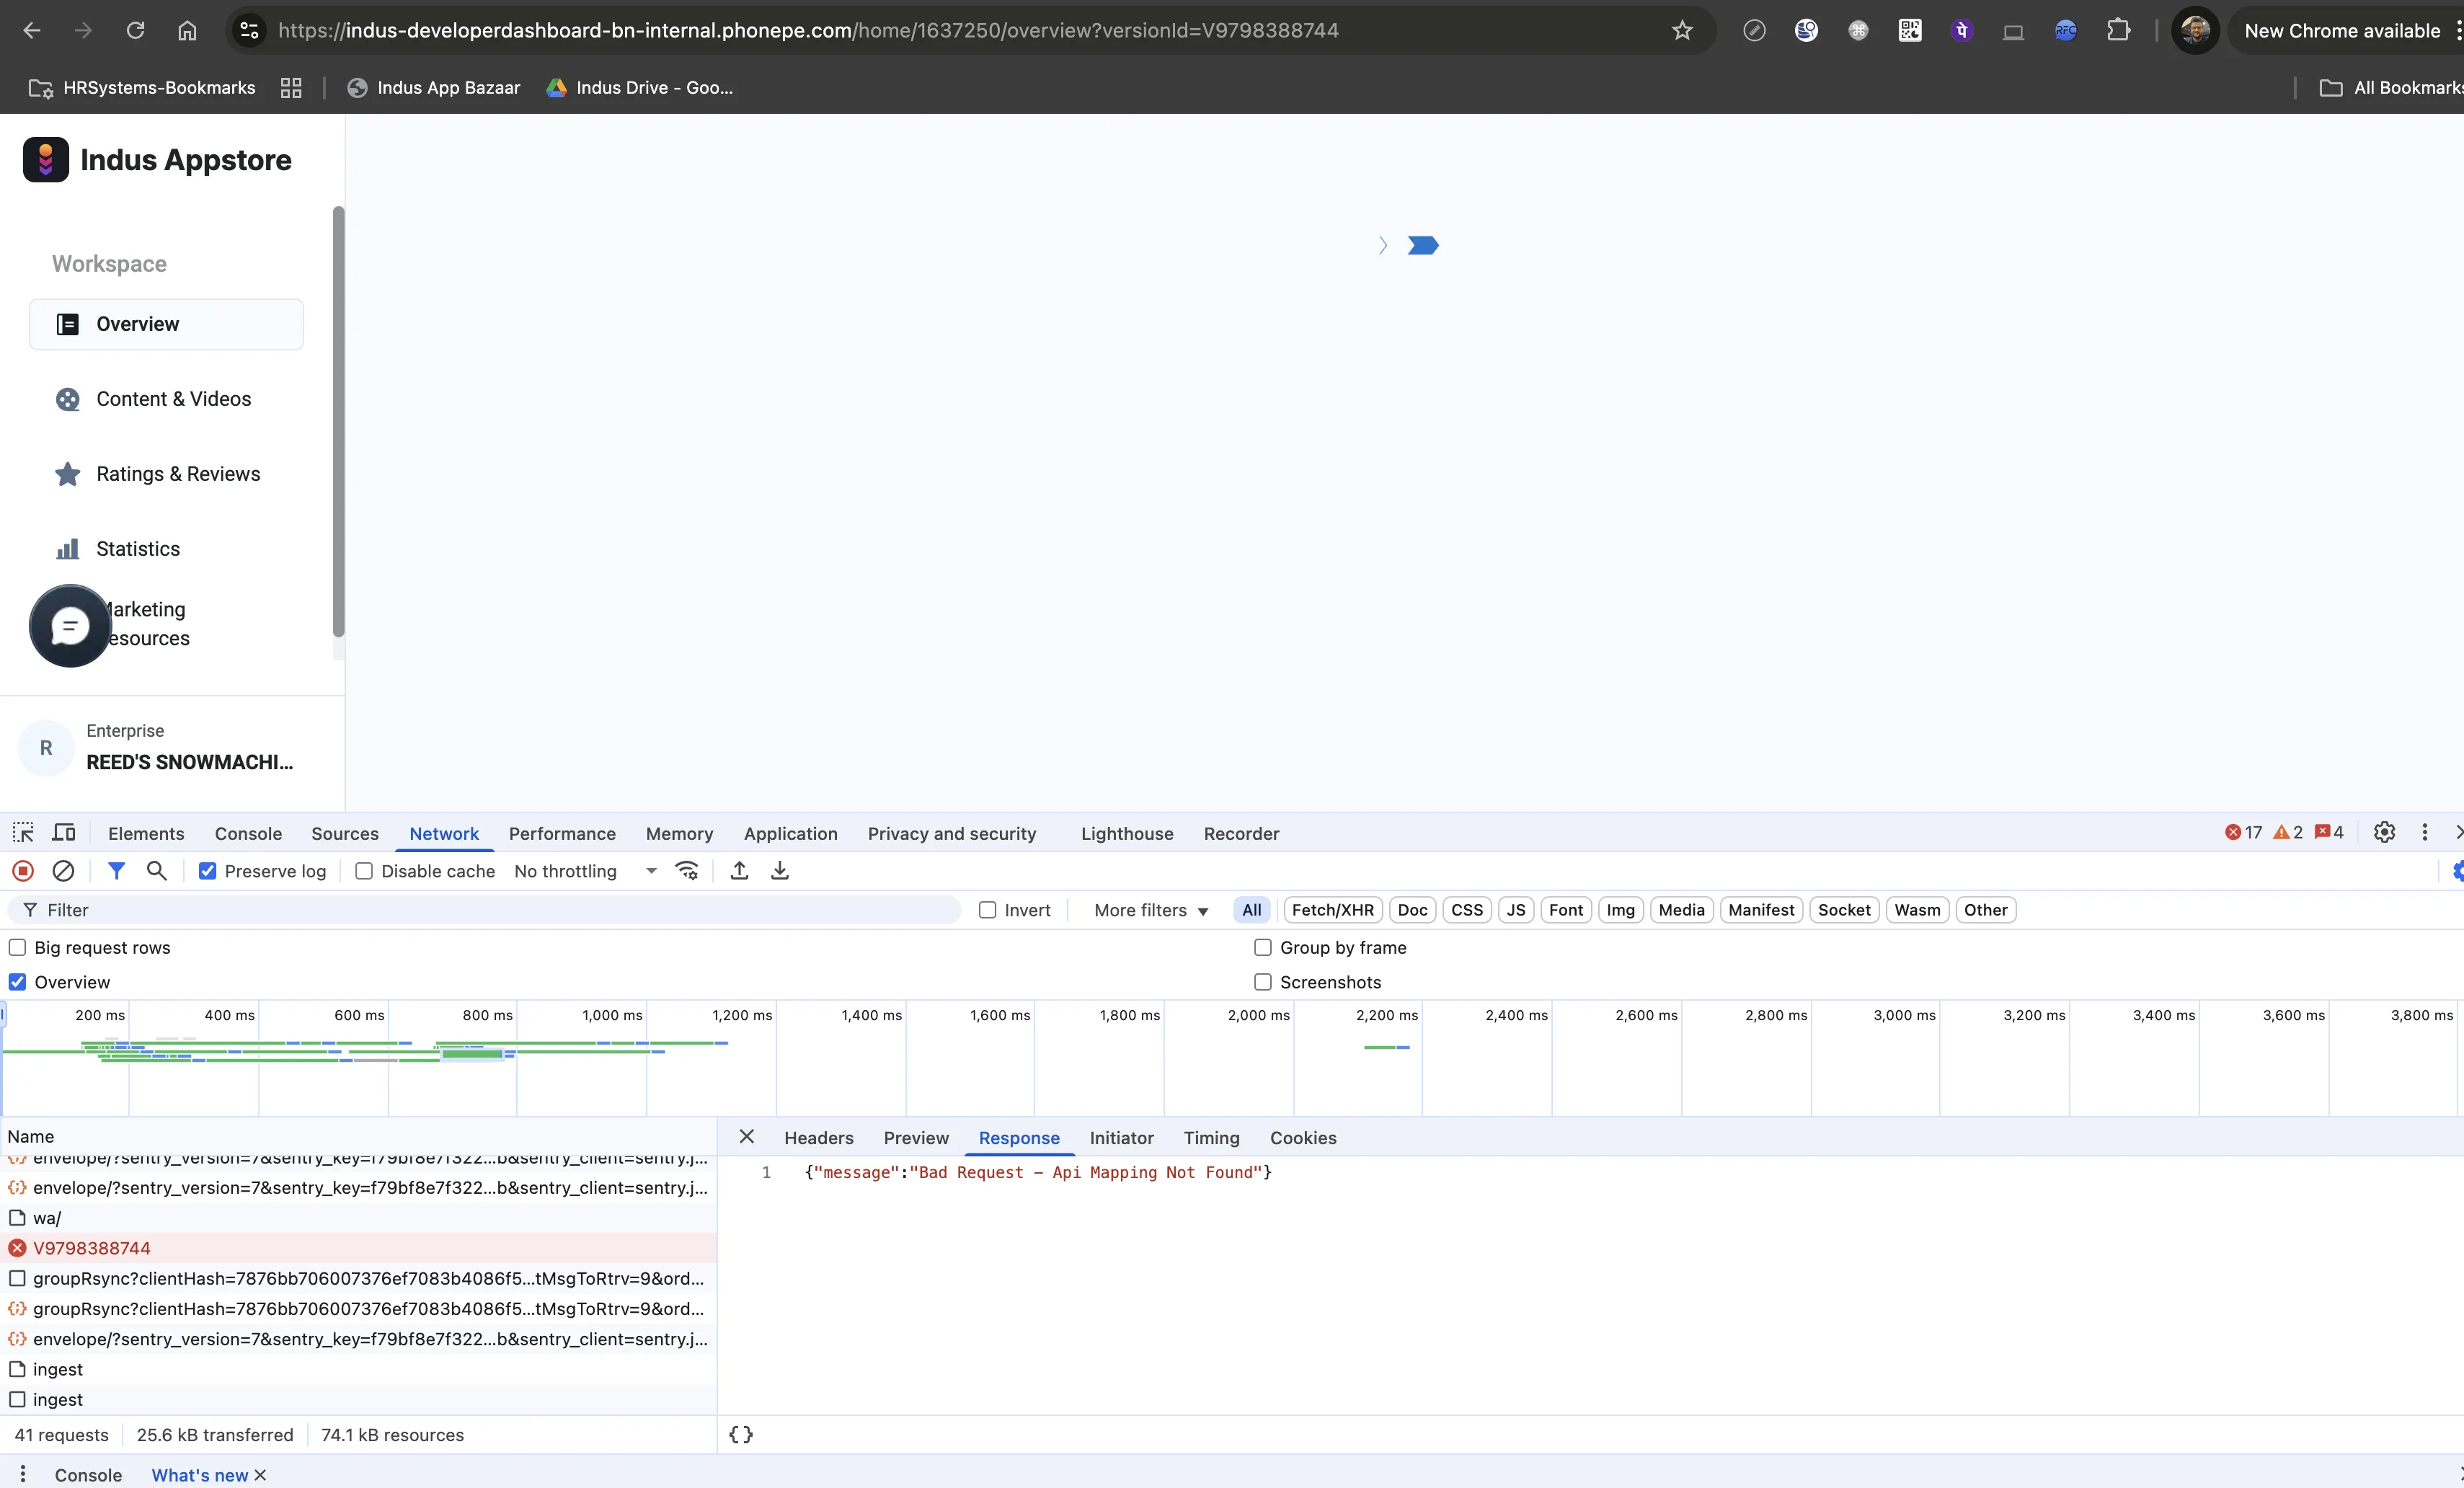2464x1488 pixels.
Task: Enable Disable cache checkbox
Action: point(364,871)
